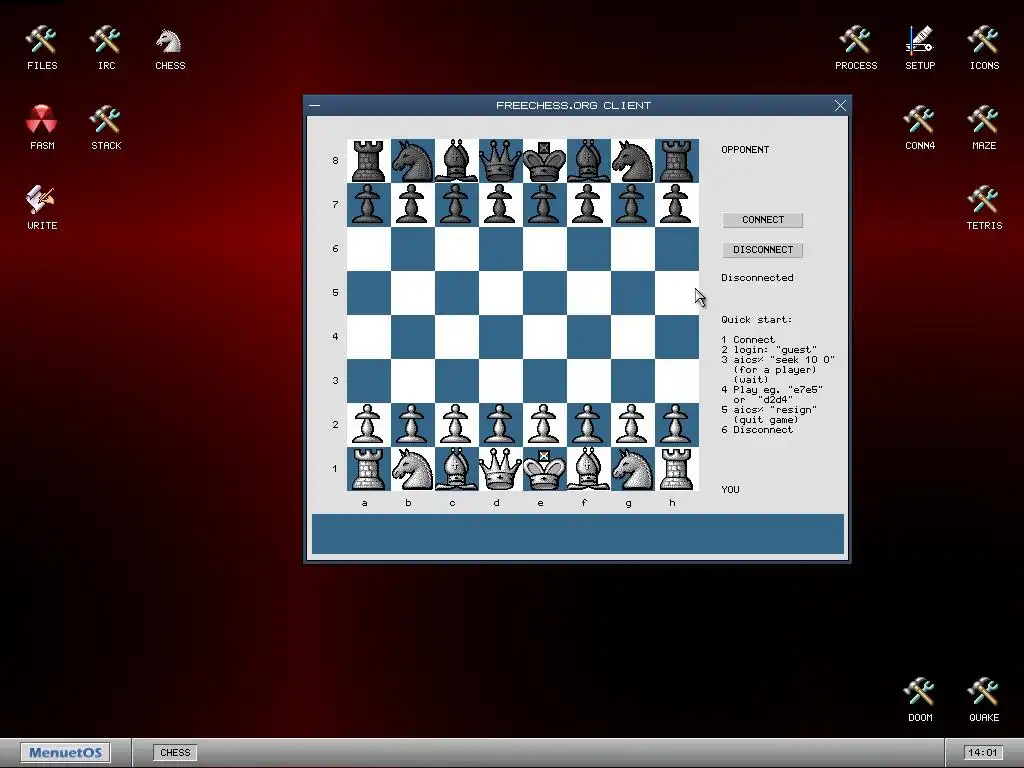Click the DISCONNECT button
The height and width of the screenshot is (768, 1024).
pos(763,250)
